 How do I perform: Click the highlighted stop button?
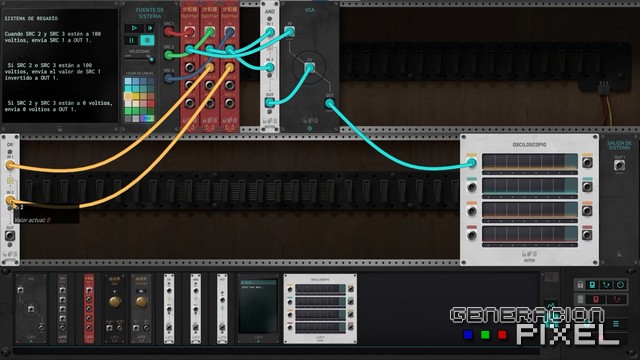click(x=147, y=40)
